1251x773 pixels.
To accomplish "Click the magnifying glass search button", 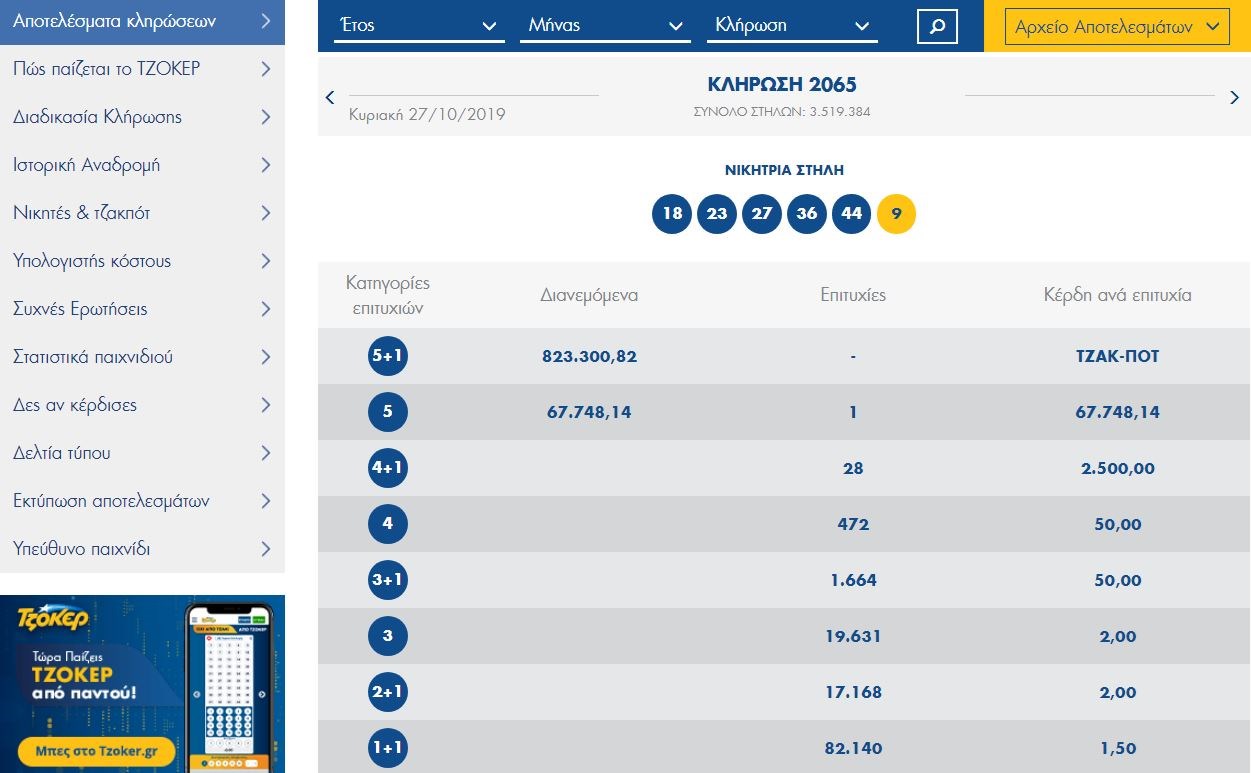I will pyautogui.click(x=937, y=27).
